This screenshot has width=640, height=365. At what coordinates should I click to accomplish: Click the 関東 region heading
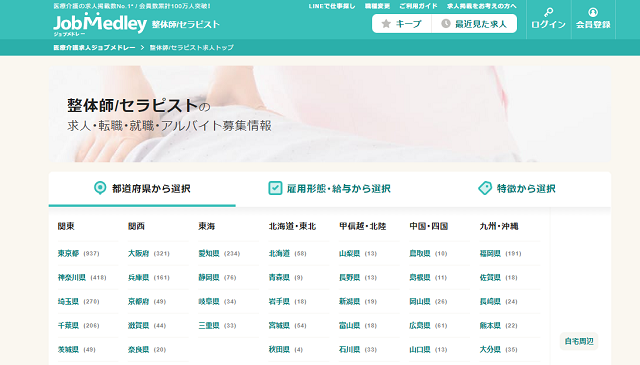pyautogui.click(x=66, y=226)
